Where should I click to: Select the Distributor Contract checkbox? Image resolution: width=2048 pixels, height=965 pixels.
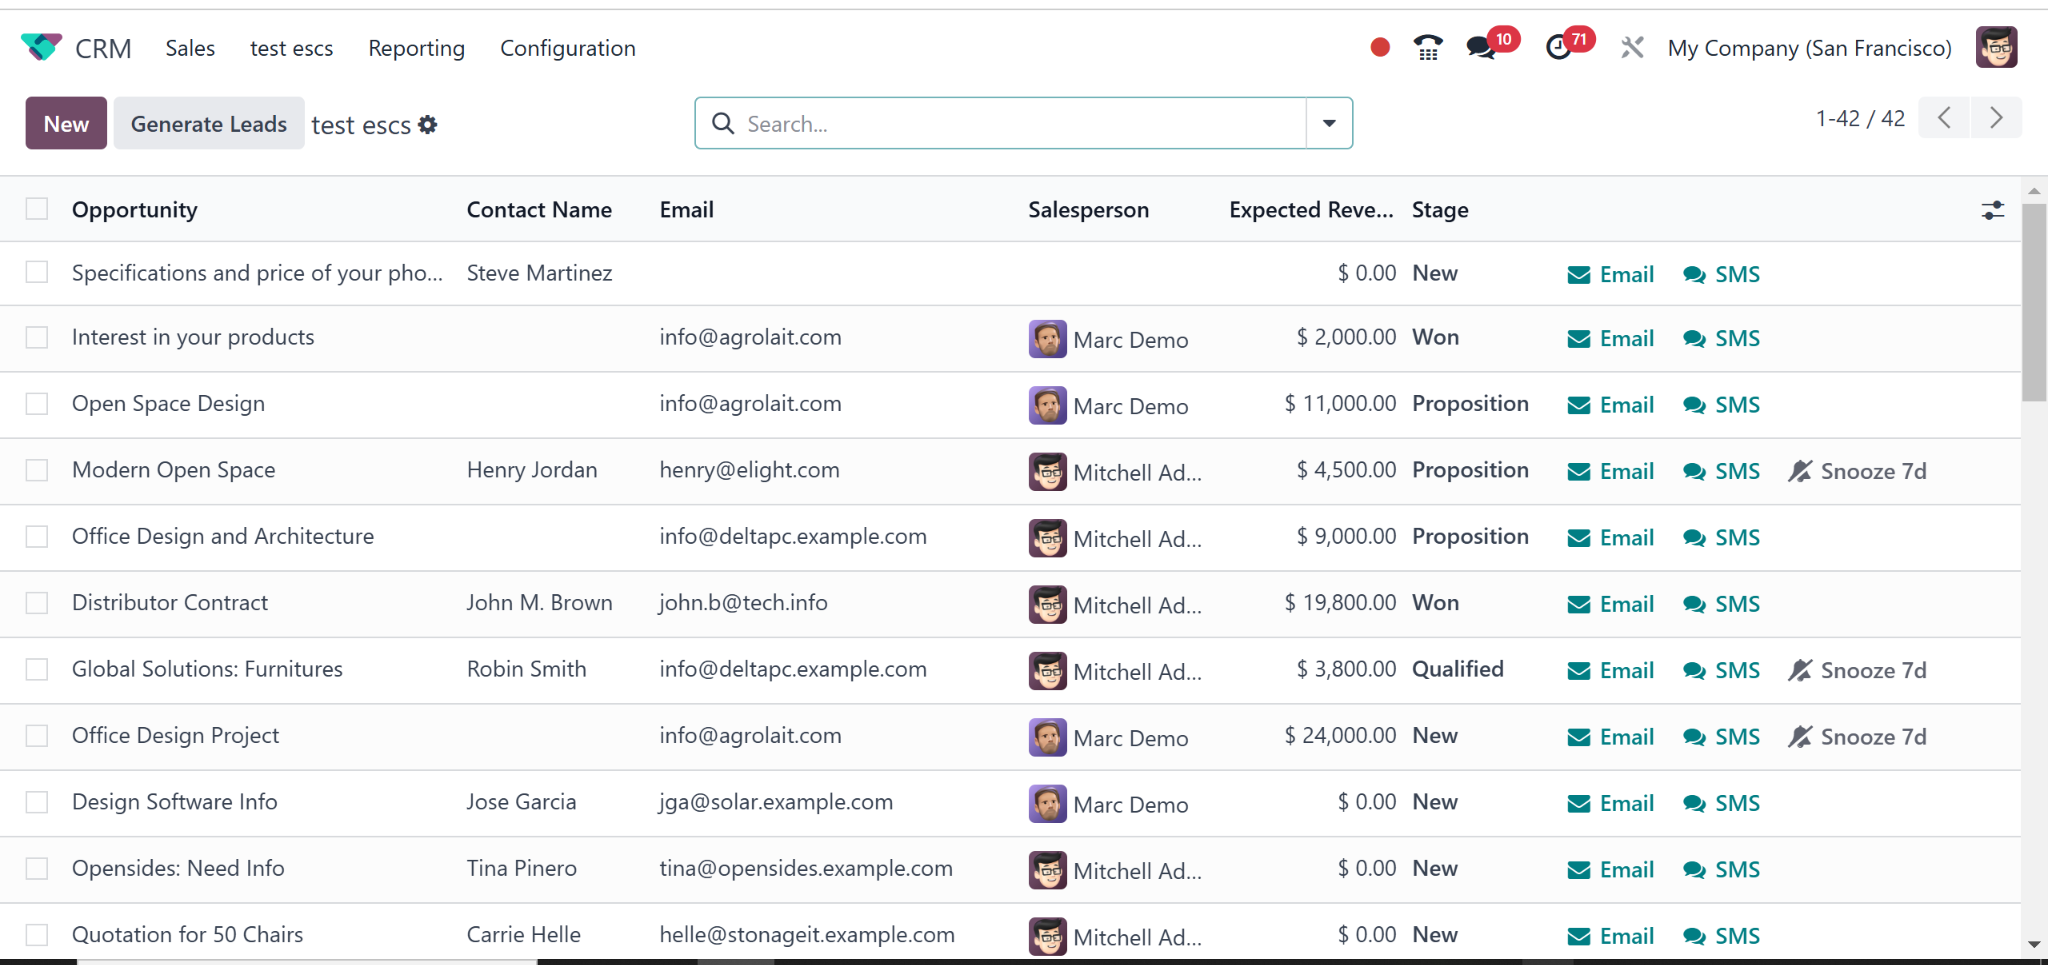37,603
